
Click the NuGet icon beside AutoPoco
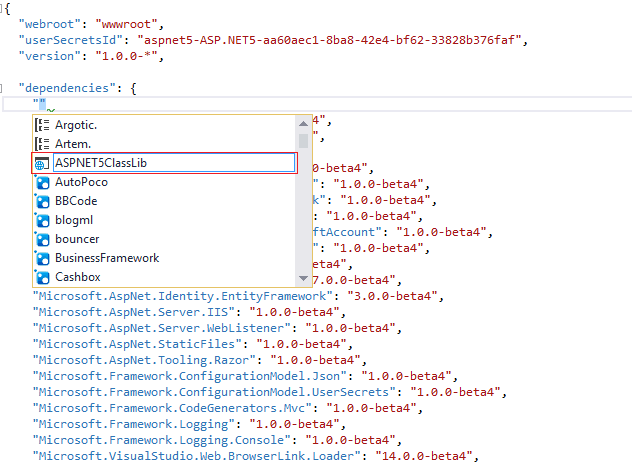pyautogui.click(x=42, y=182)
